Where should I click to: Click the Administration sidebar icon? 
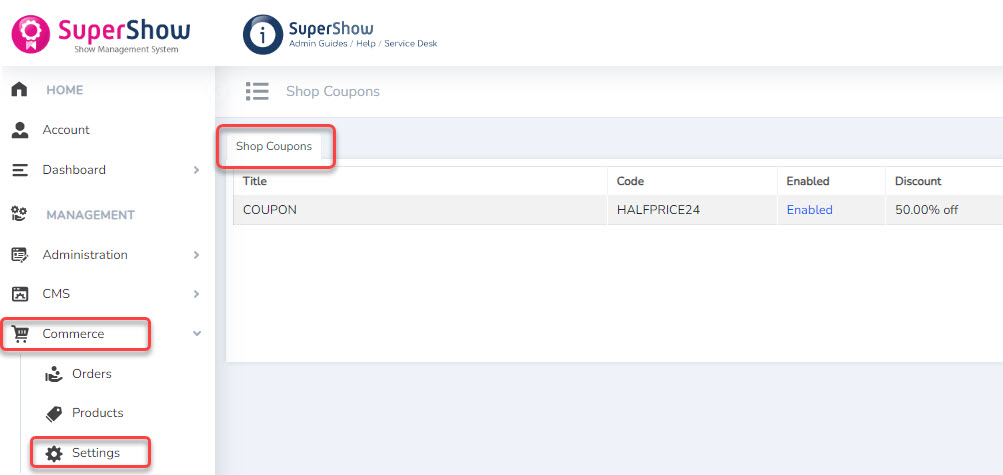19,255
